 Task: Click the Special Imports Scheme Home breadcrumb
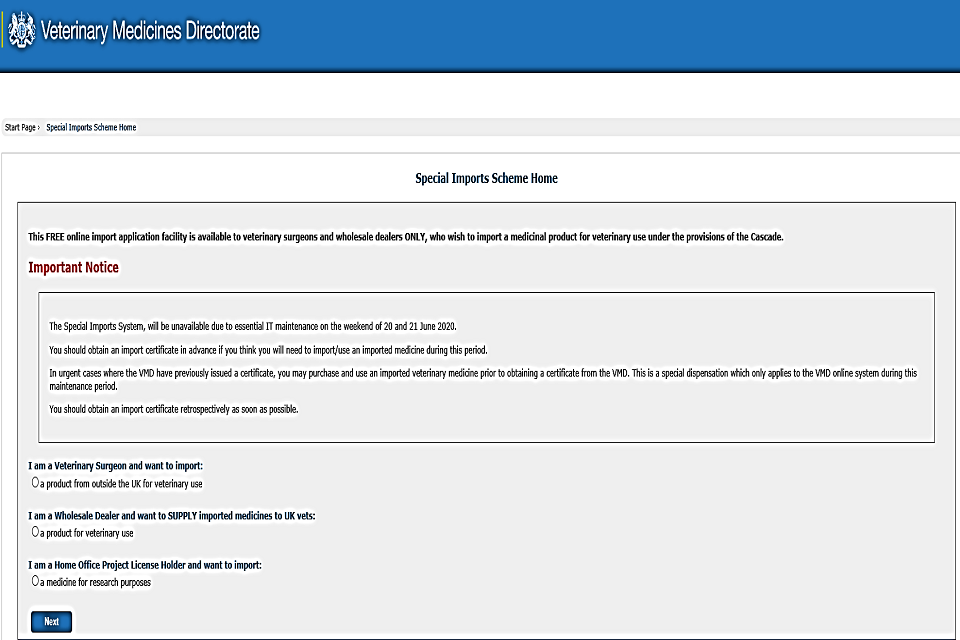89,127
